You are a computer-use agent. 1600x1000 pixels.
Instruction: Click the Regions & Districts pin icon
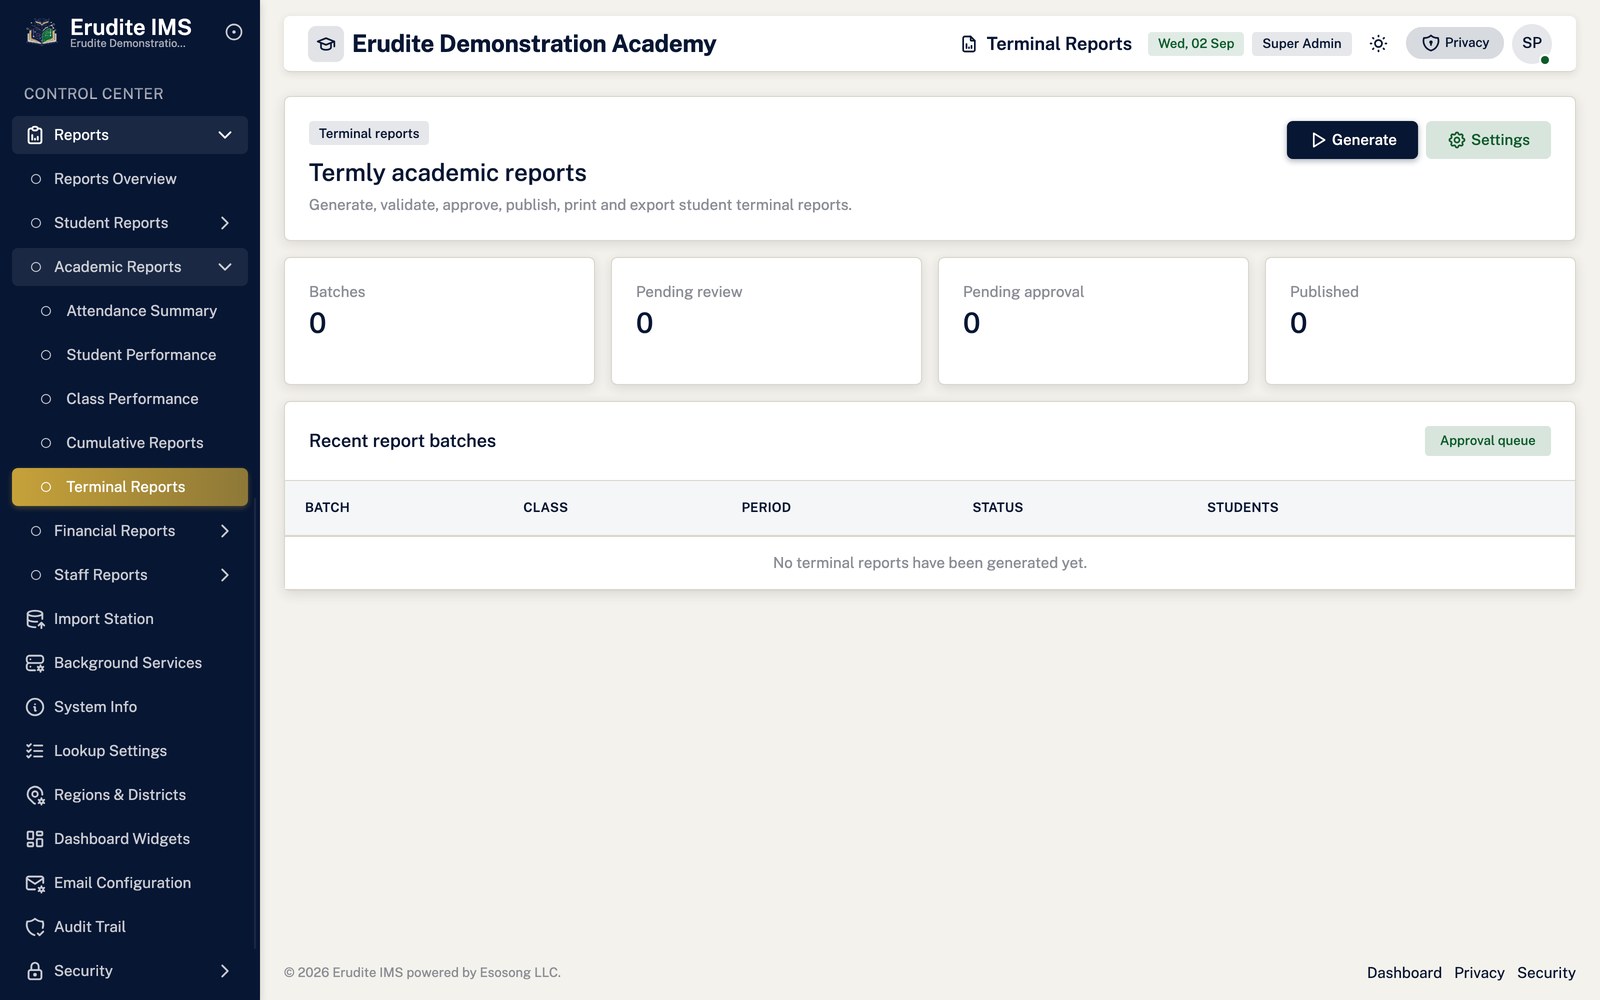coord(35,795)
